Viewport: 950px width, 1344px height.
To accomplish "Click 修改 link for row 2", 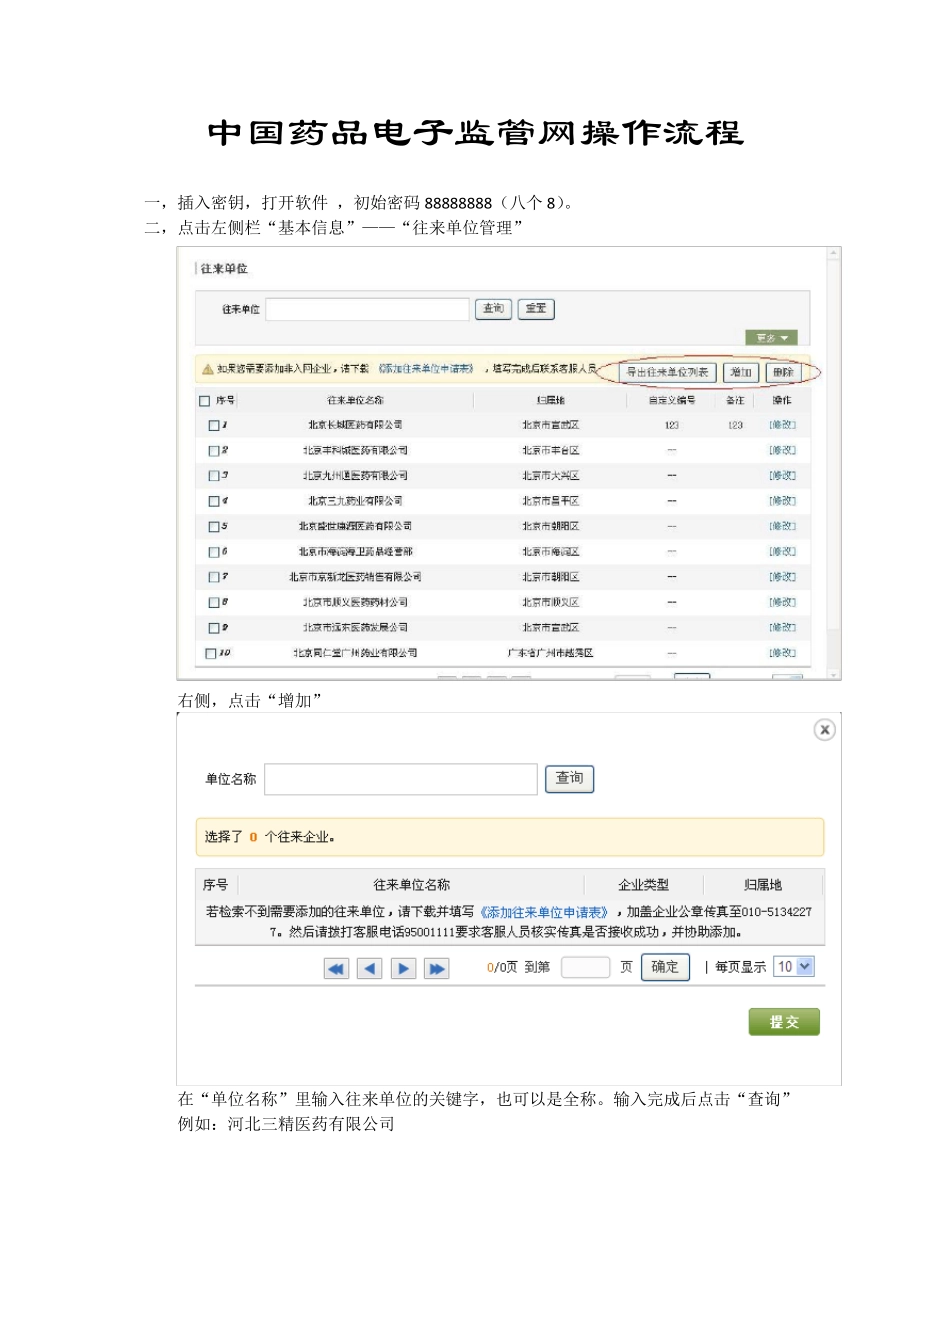I will [782, 451].
